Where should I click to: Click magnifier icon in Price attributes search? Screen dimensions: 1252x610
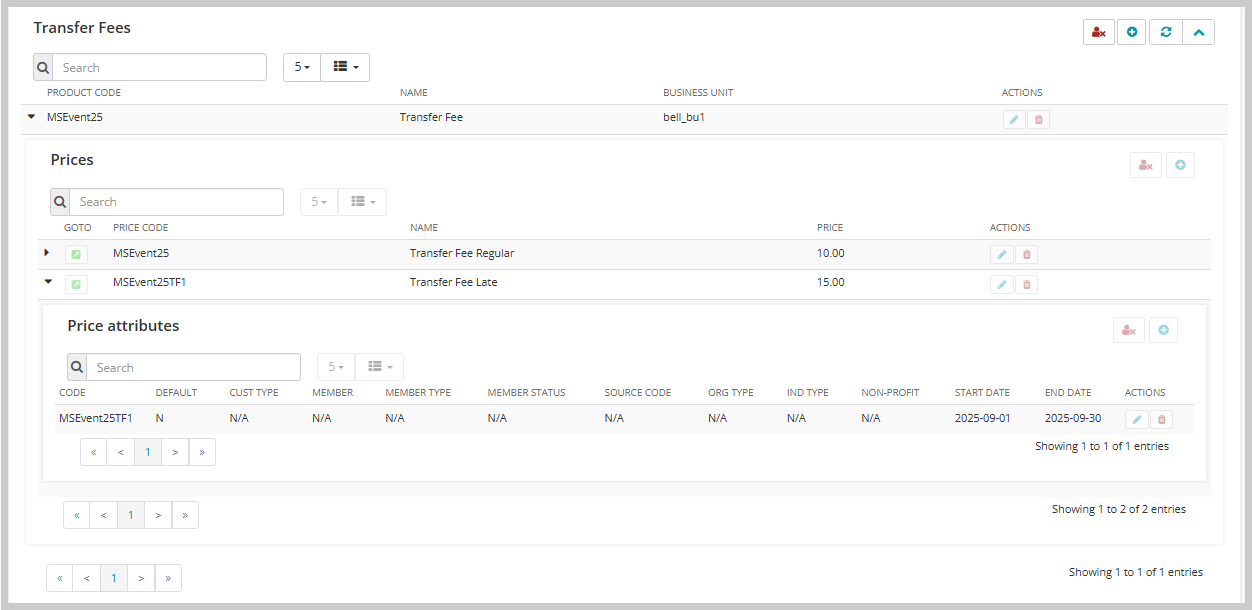77,367
